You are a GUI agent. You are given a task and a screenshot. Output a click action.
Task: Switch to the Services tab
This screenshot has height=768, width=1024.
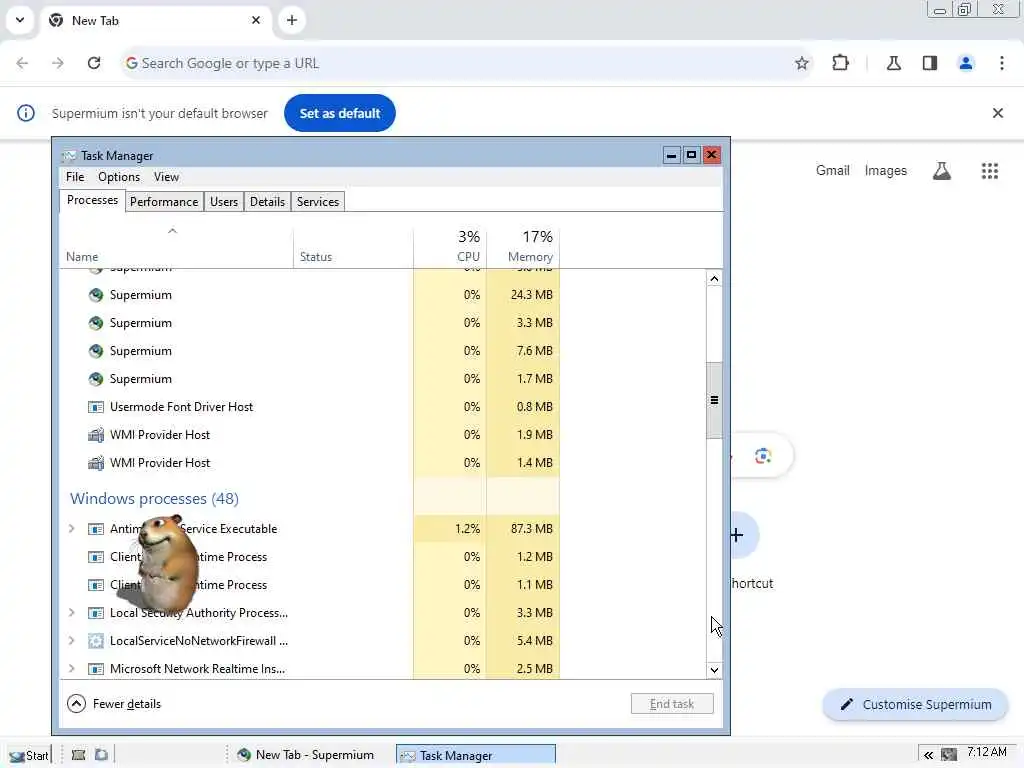[x=318, y=202]
